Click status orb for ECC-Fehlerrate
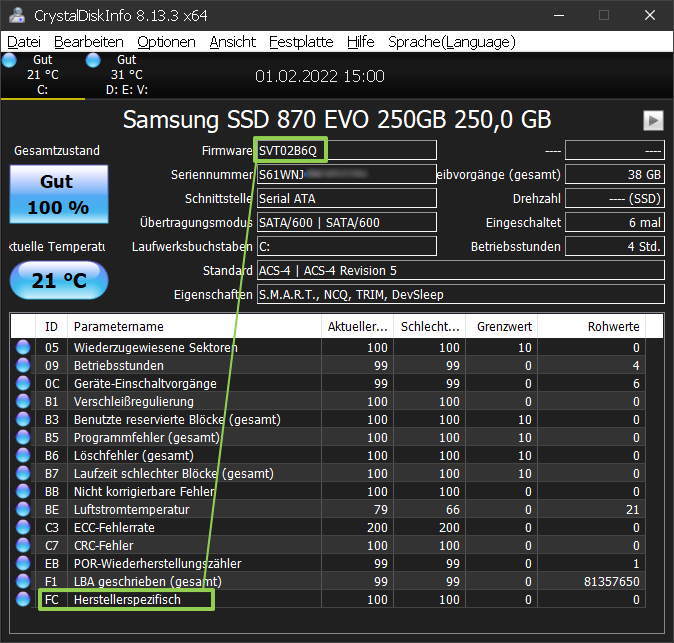The image size is (674, 643). pos(23,528)
